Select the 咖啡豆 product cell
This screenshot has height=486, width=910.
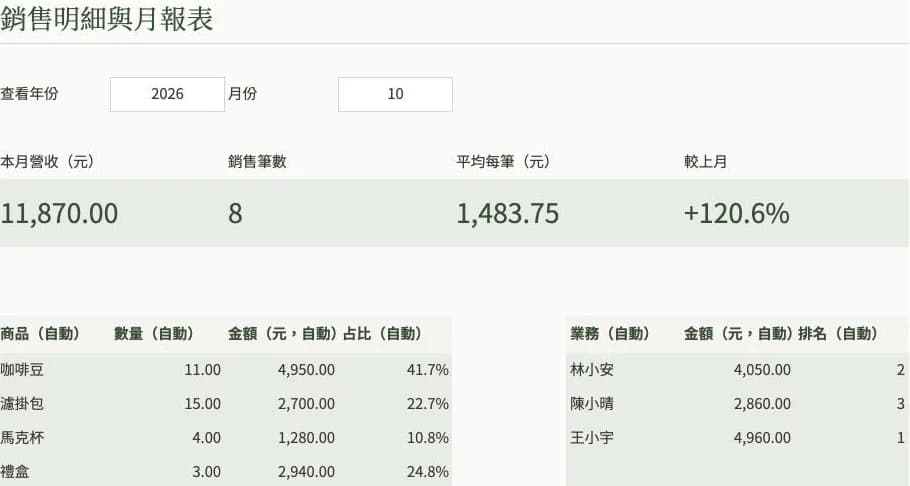(22, 370)
